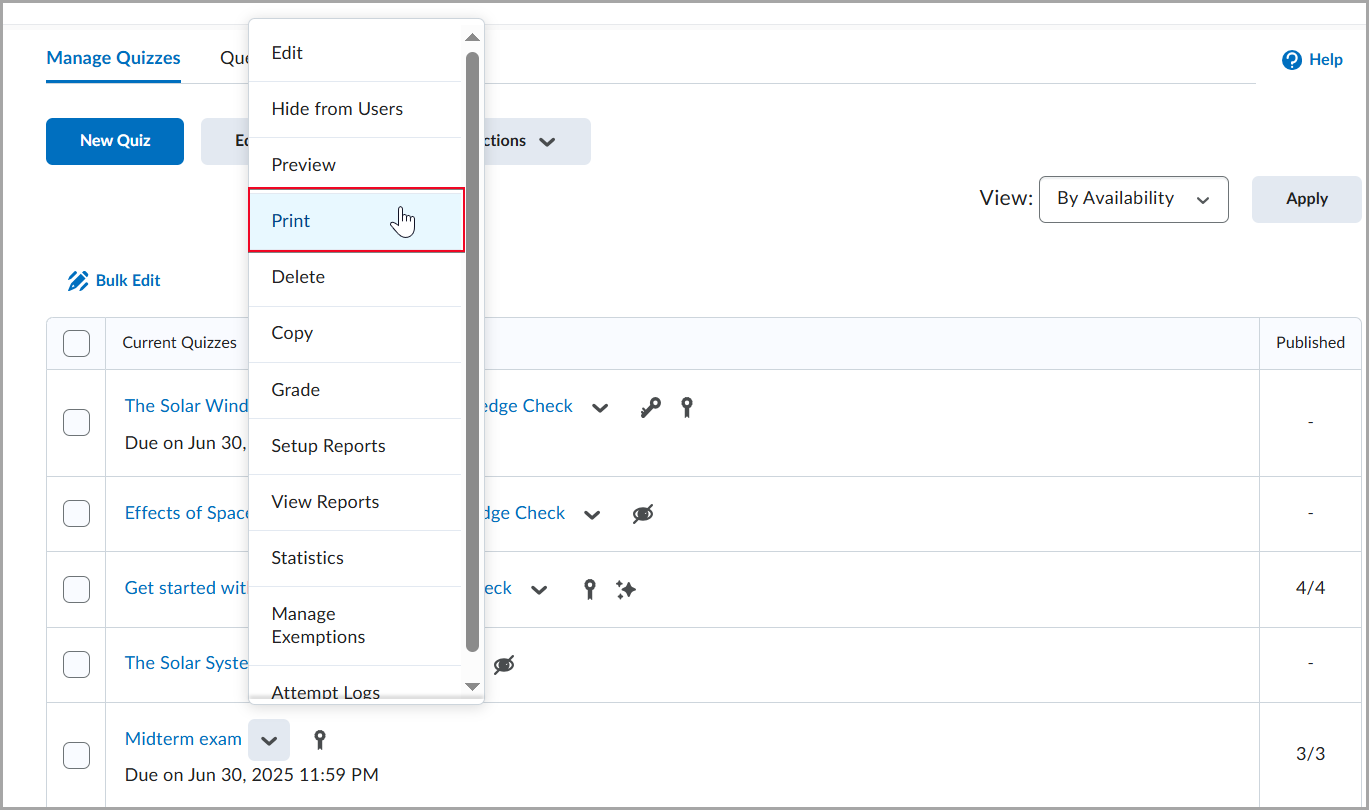Click the hidden-eye icon on The Solar System quiz
The width and height of the screenshot is (1369, 810).
pos(504,663)
